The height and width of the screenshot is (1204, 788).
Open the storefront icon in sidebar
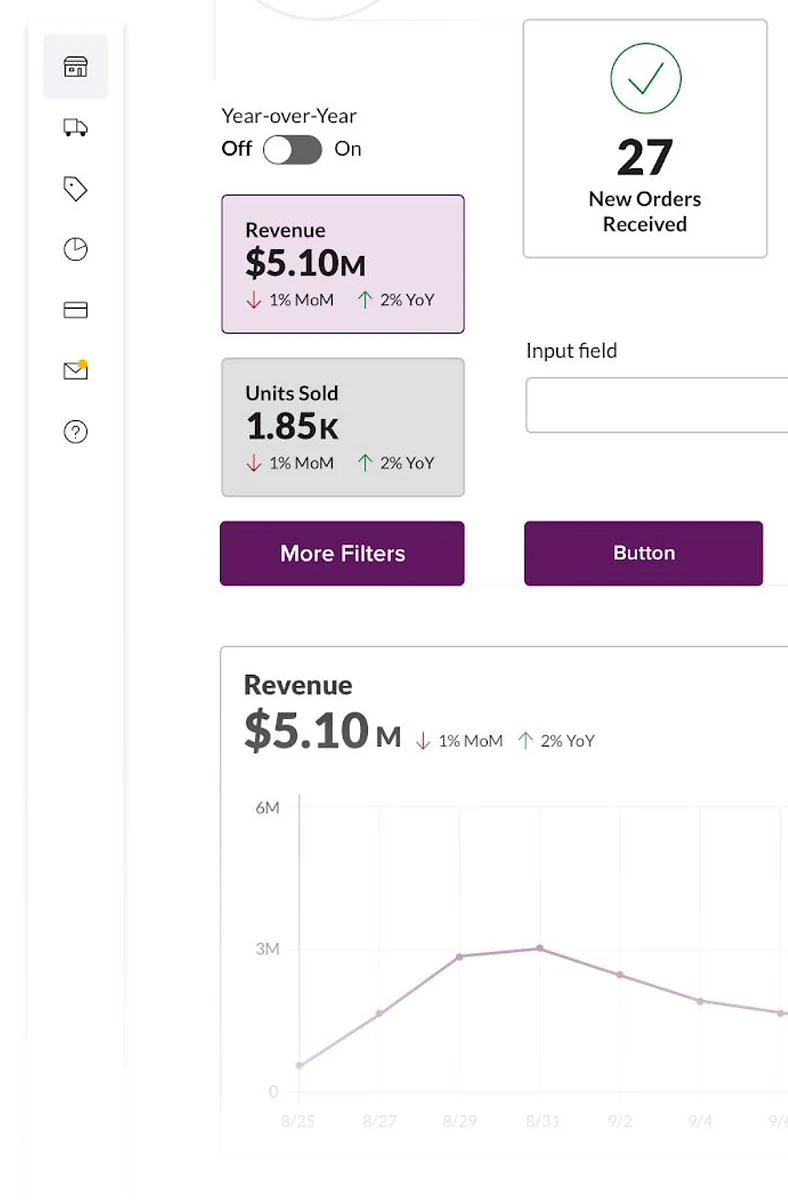click(x=76, y=66)
